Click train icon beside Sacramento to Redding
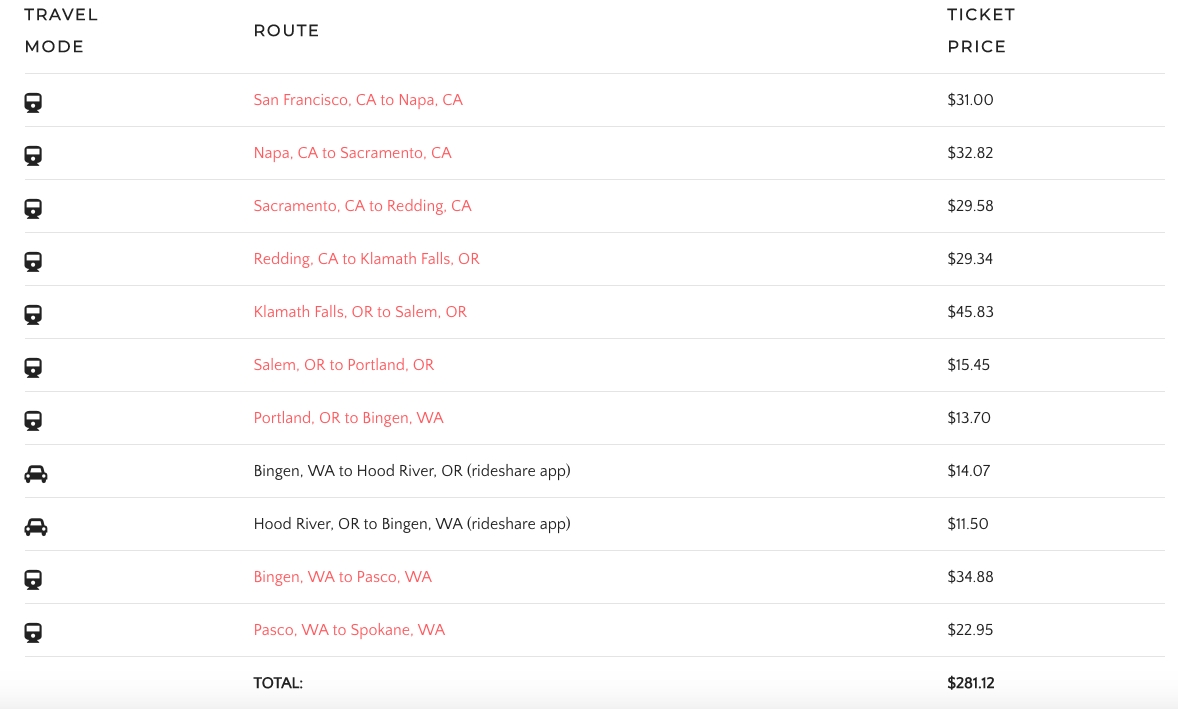Screen dimensions: 1178x709 (33, 208)
